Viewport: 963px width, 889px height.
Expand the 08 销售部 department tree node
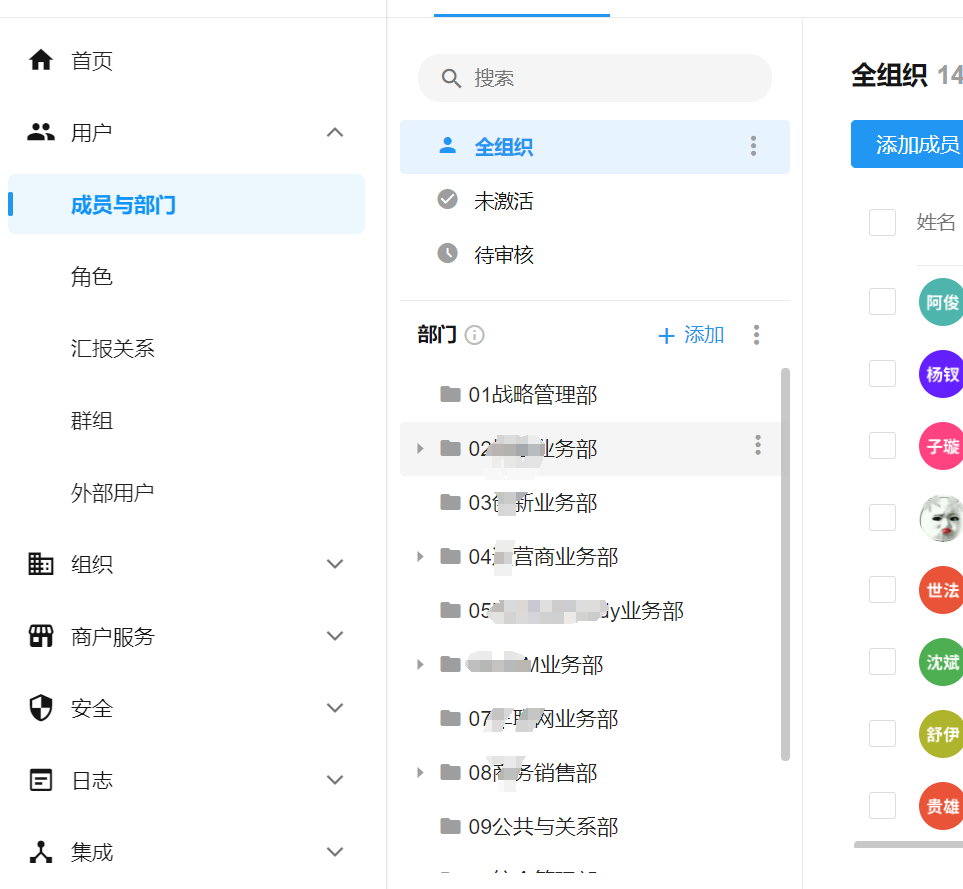tap(420, 772)
